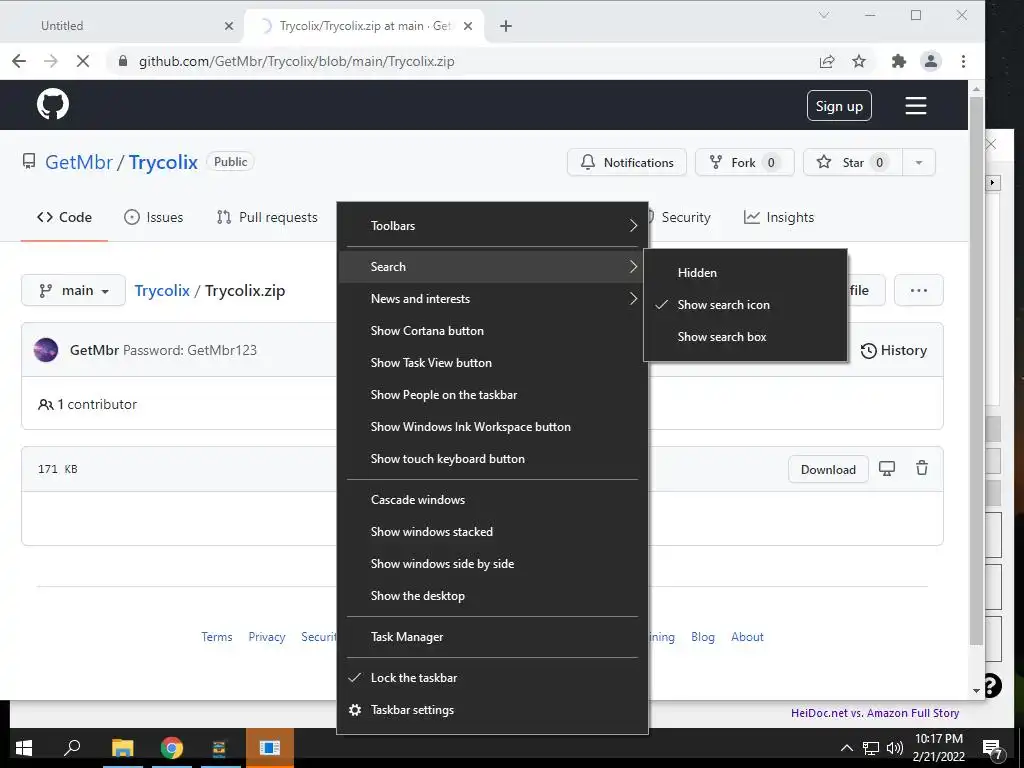Open the Star list dropdown arrow
This screenshot has width=1024, height=768.
click(x=919, y=163)
